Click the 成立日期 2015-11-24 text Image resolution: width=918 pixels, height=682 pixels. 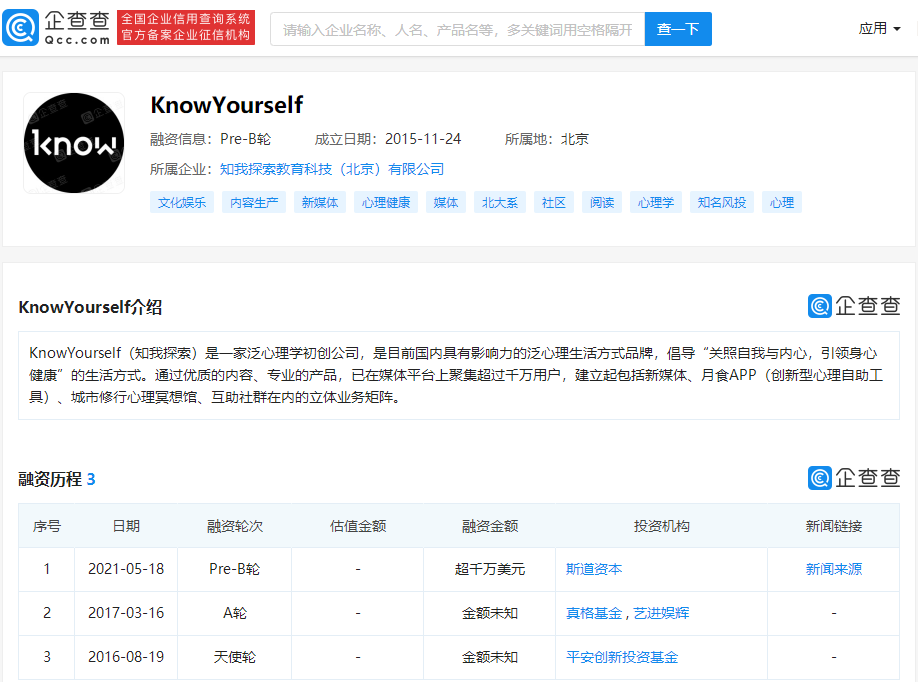[388, 139]
